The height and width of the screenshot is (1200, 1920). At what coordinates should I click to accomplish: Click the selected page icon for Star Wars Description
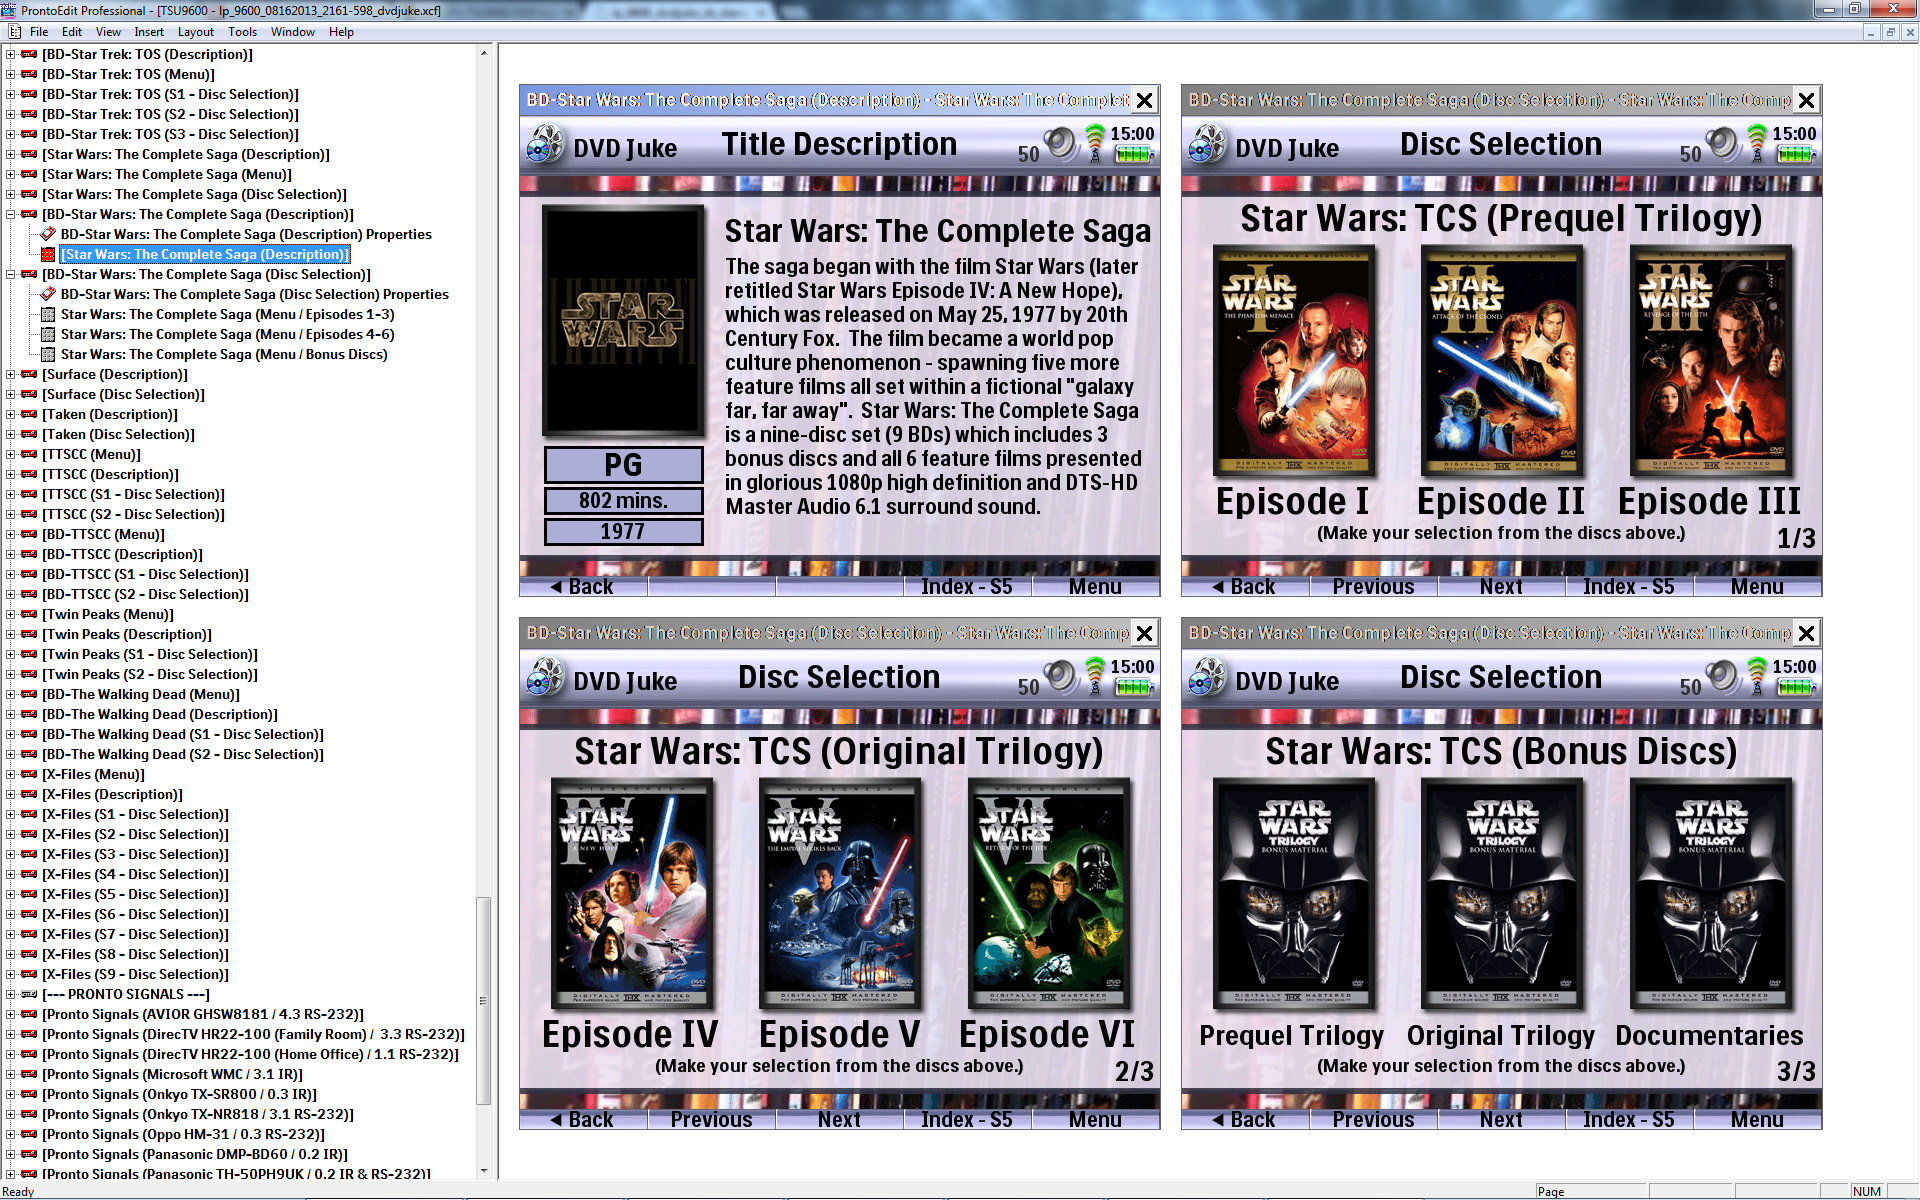click(x=47, y=254)
